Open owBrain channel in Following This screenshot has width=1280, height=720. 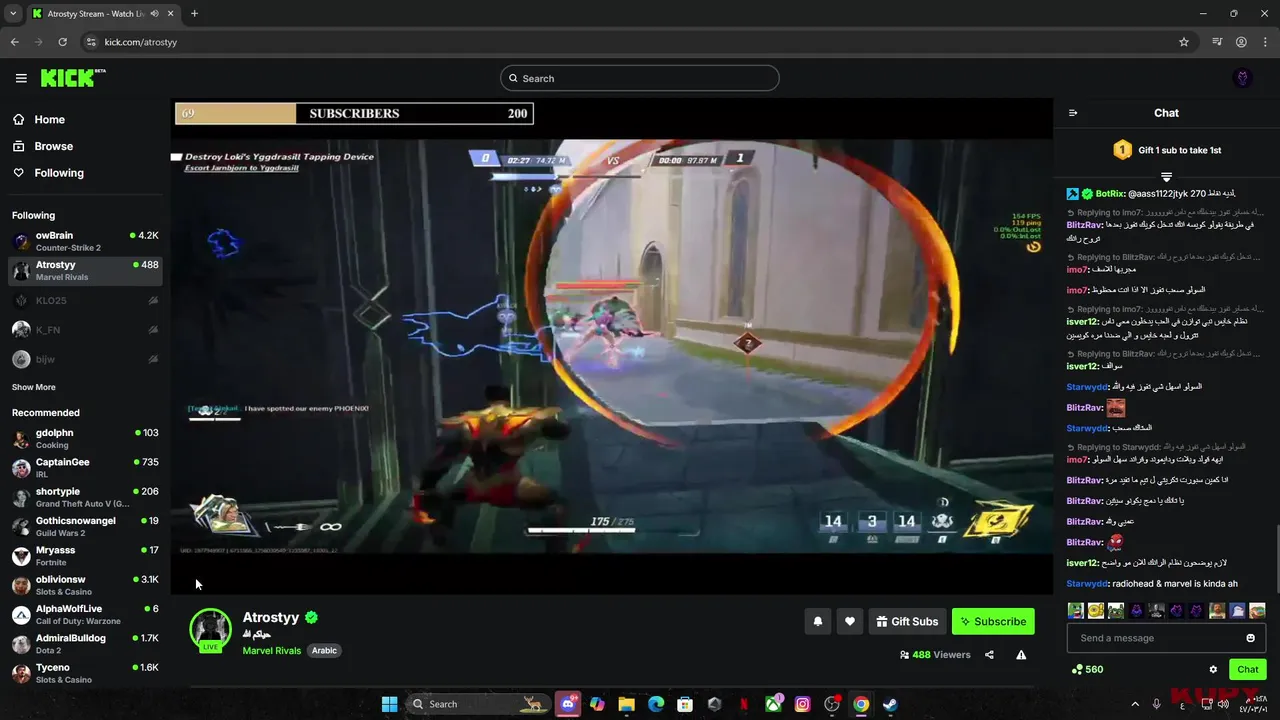(85, 241)
